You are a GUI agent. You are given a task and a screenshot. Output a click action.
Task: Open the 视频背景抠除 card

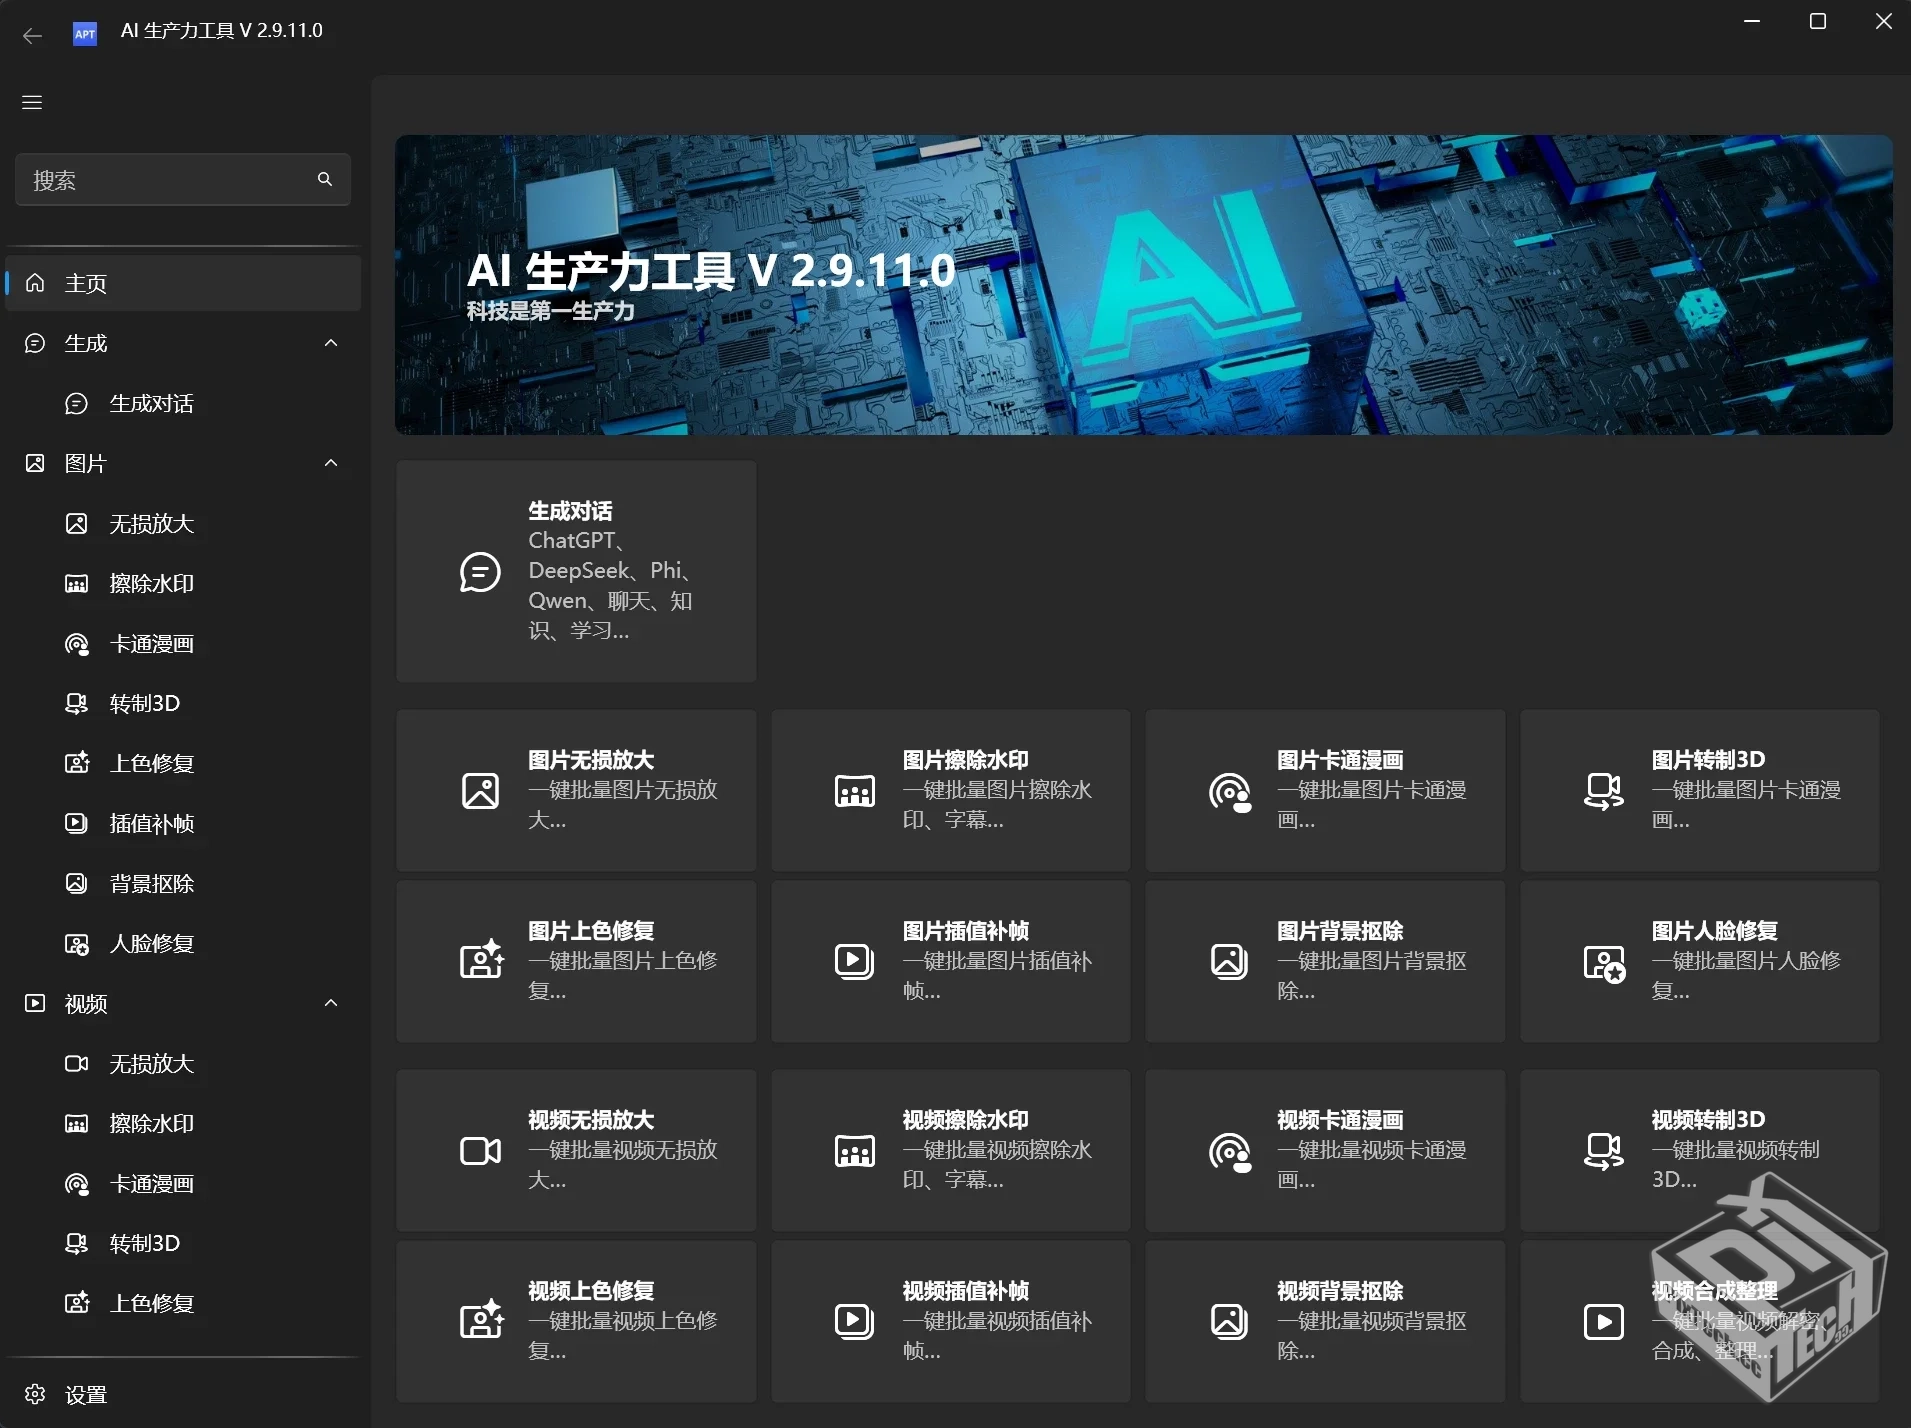tap(1322, 1320)
